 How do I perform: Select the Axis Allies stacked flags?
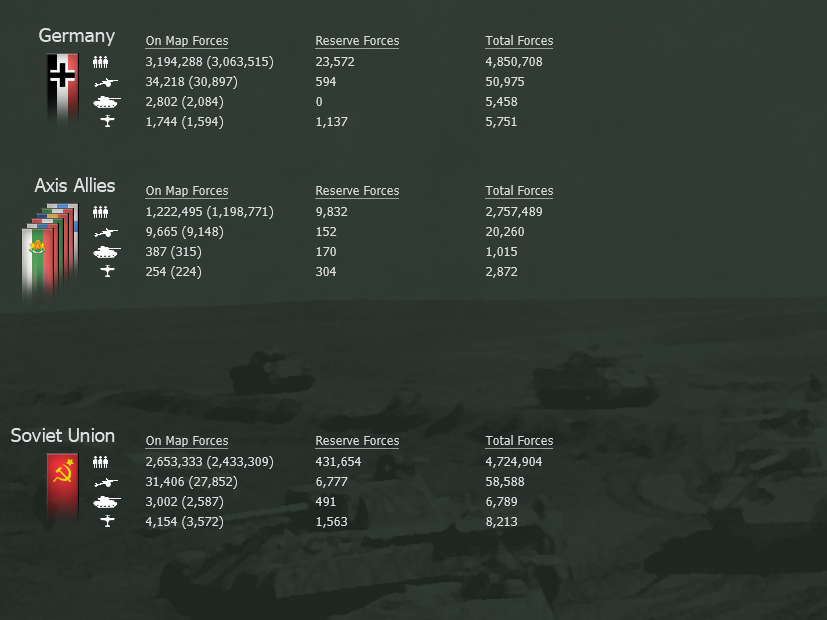click(50, 252)
